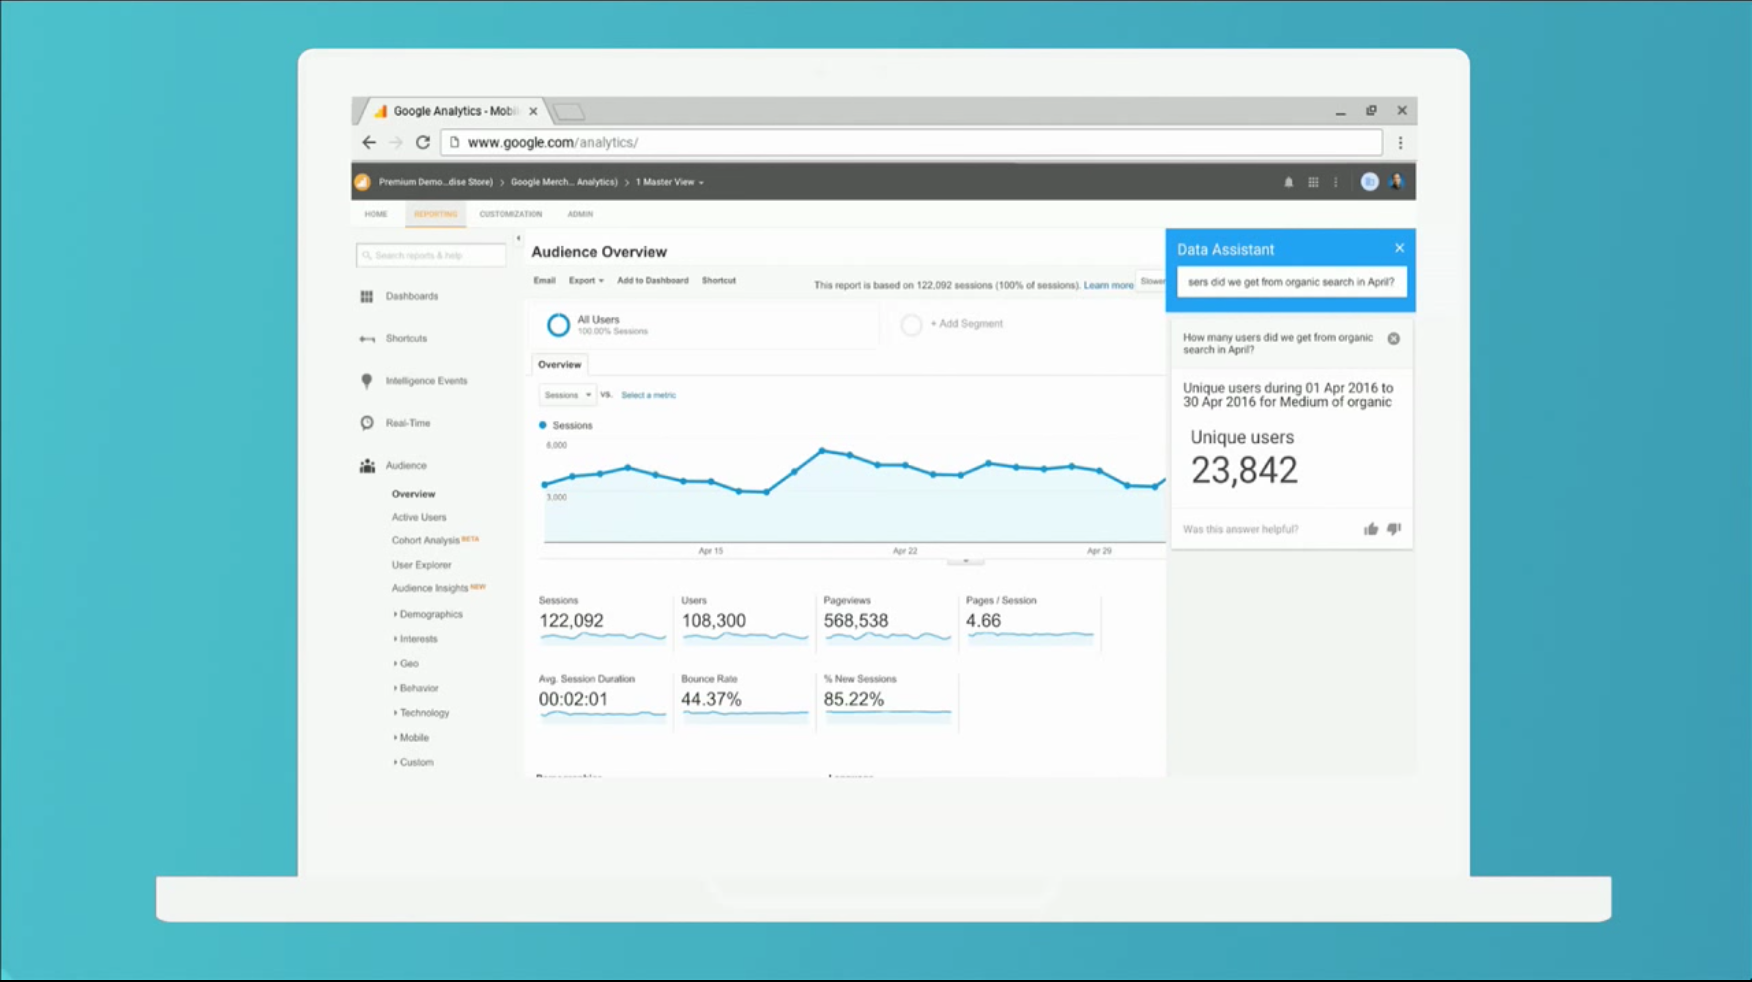This screenshot has width=1752, height=982.
Task: Click the empty Add Segment circle
Action: 911,325
